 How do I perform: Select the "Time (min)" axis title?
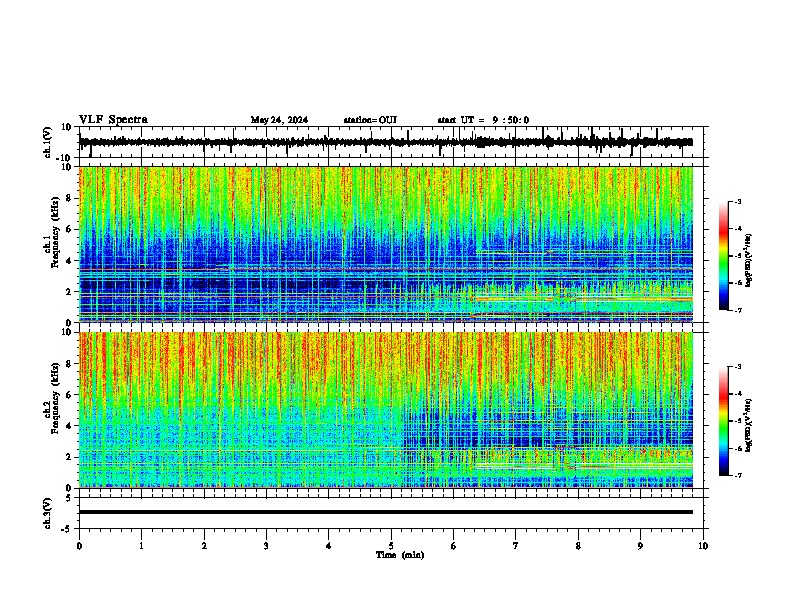(x=400, y=555)
